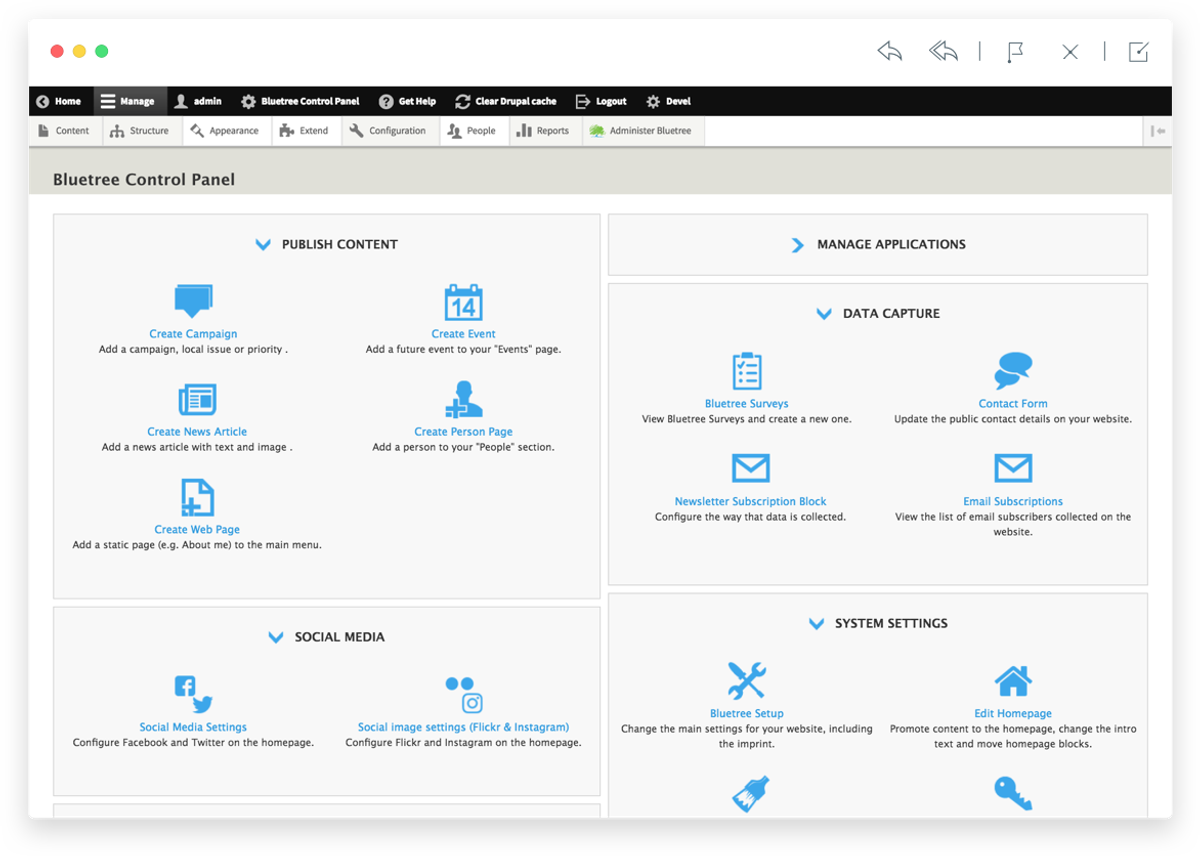
Task: Click the Create Event calendar icon
Action: coord(463,302)
